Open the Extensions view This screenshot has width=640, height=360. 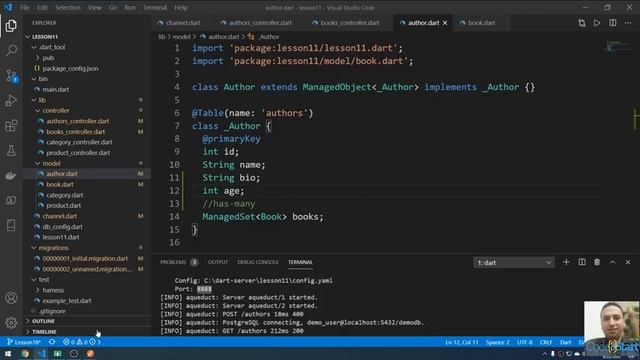point(11,125)
